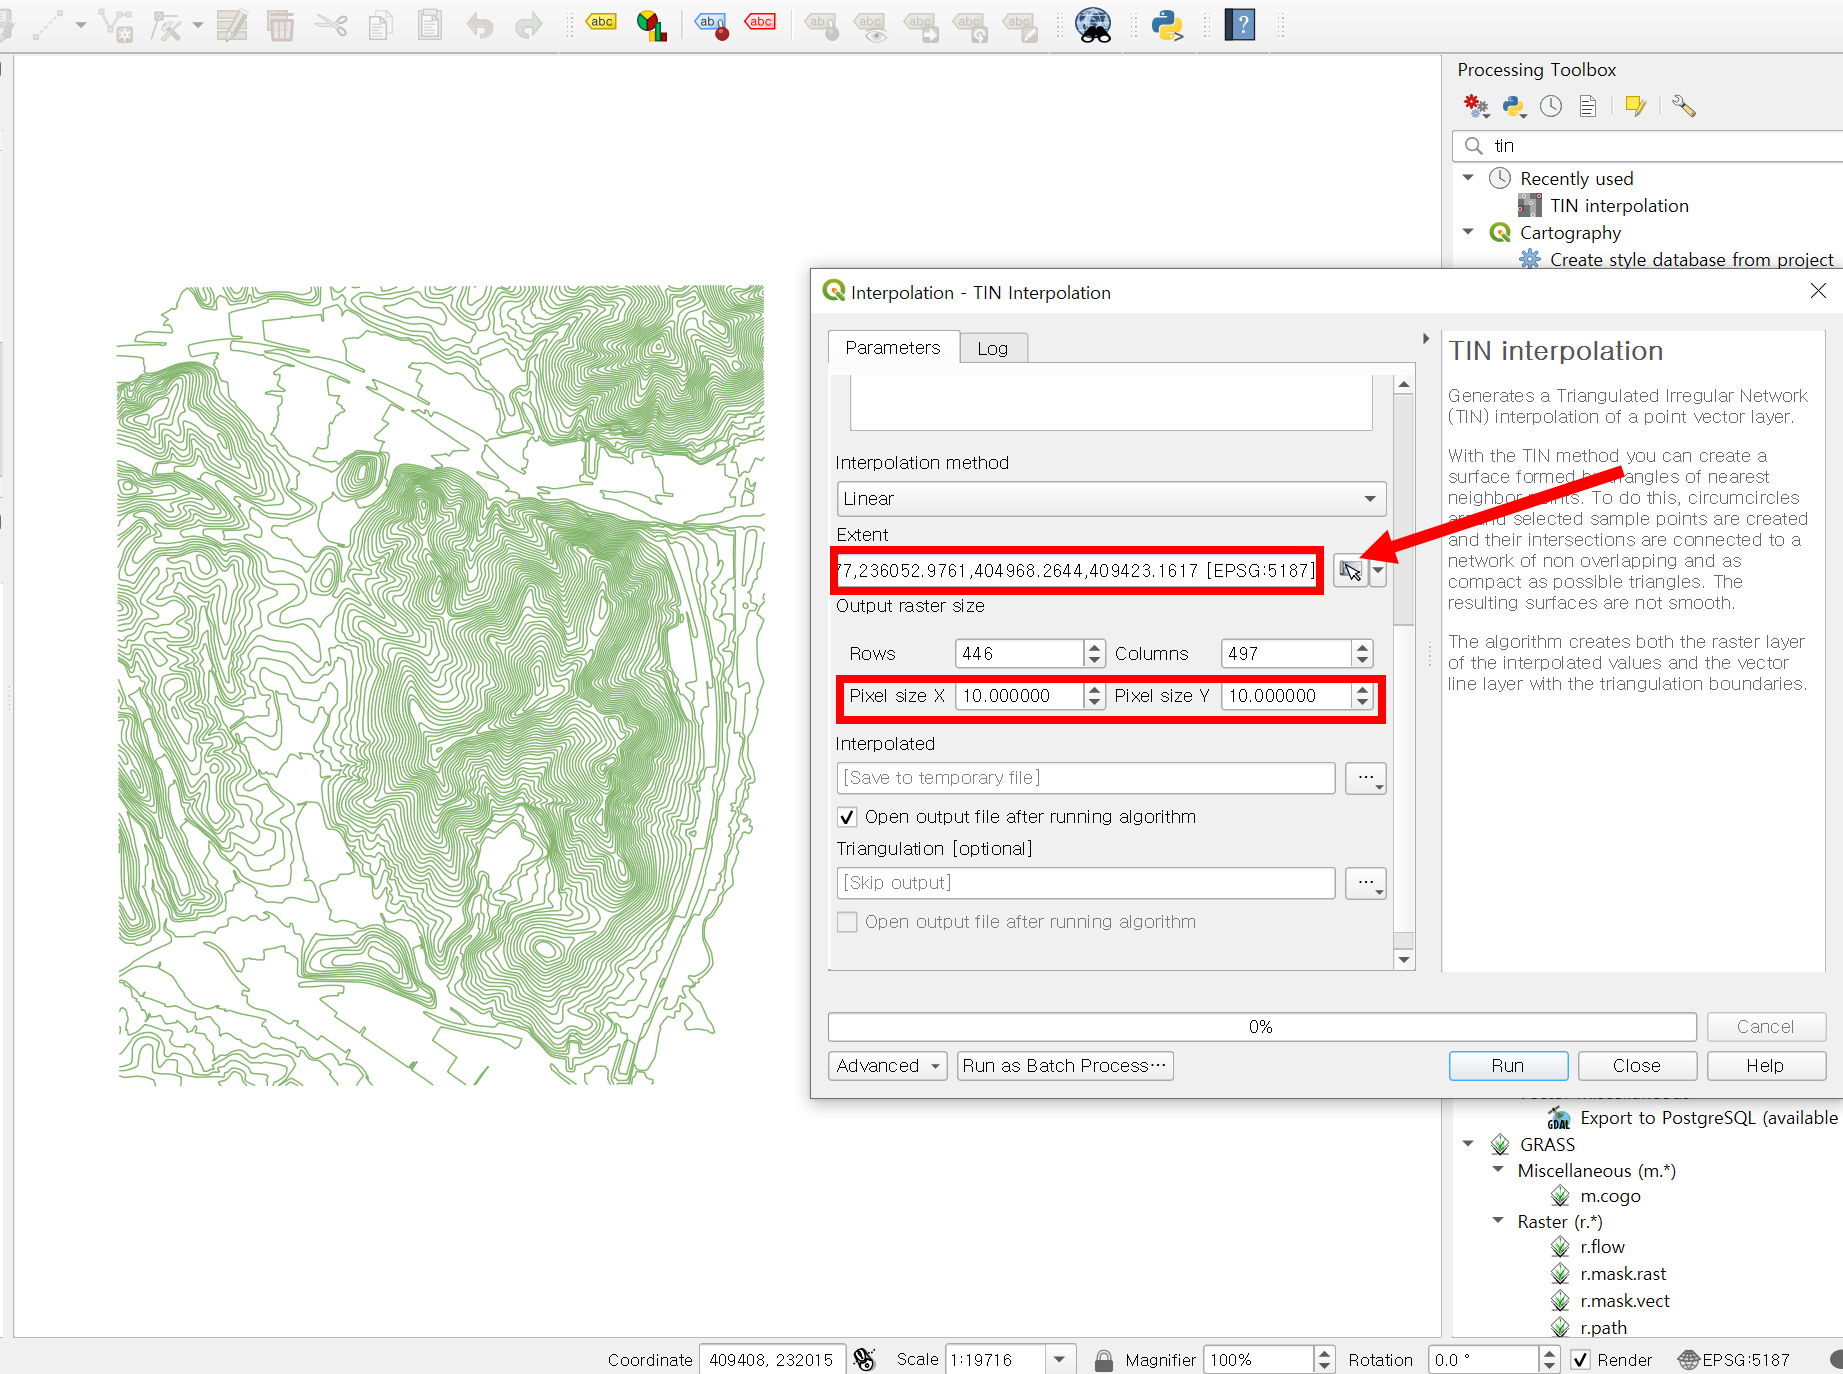Open the globe with binoculars search icon
Viewport: 1843px width, 1374px height.
(1093, 24)
